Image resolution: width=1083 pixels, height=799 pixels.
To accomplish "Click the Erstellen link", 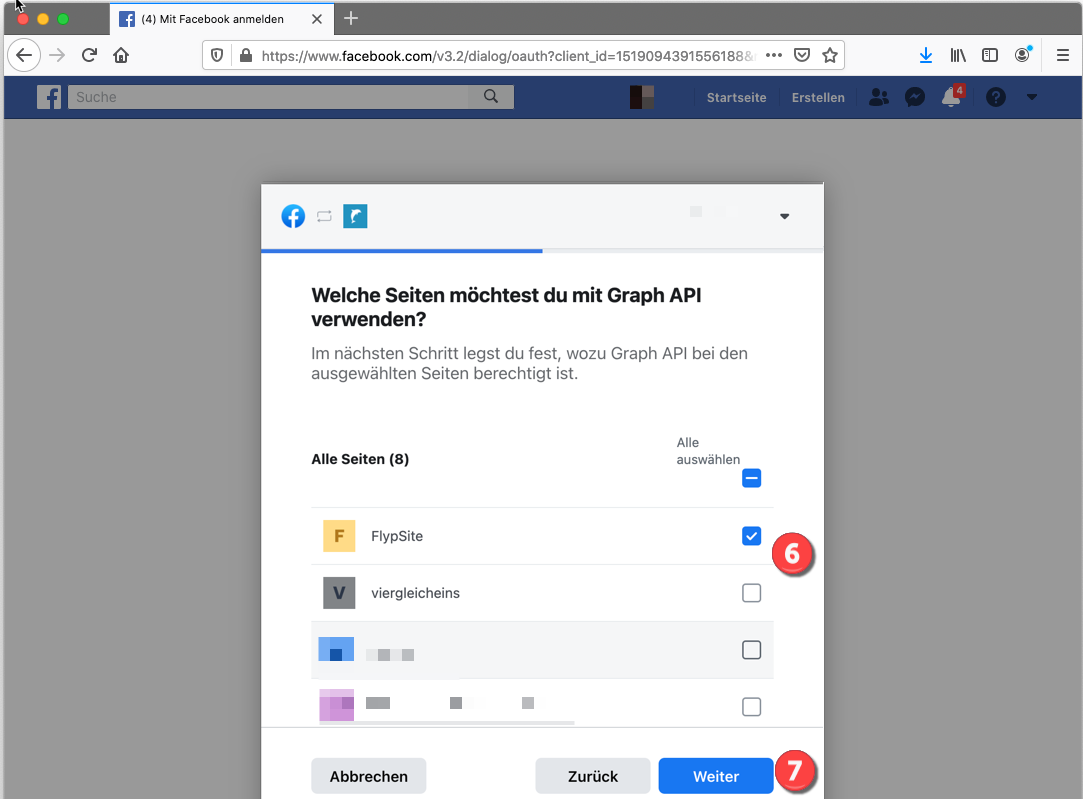I will tap(818, 97).
